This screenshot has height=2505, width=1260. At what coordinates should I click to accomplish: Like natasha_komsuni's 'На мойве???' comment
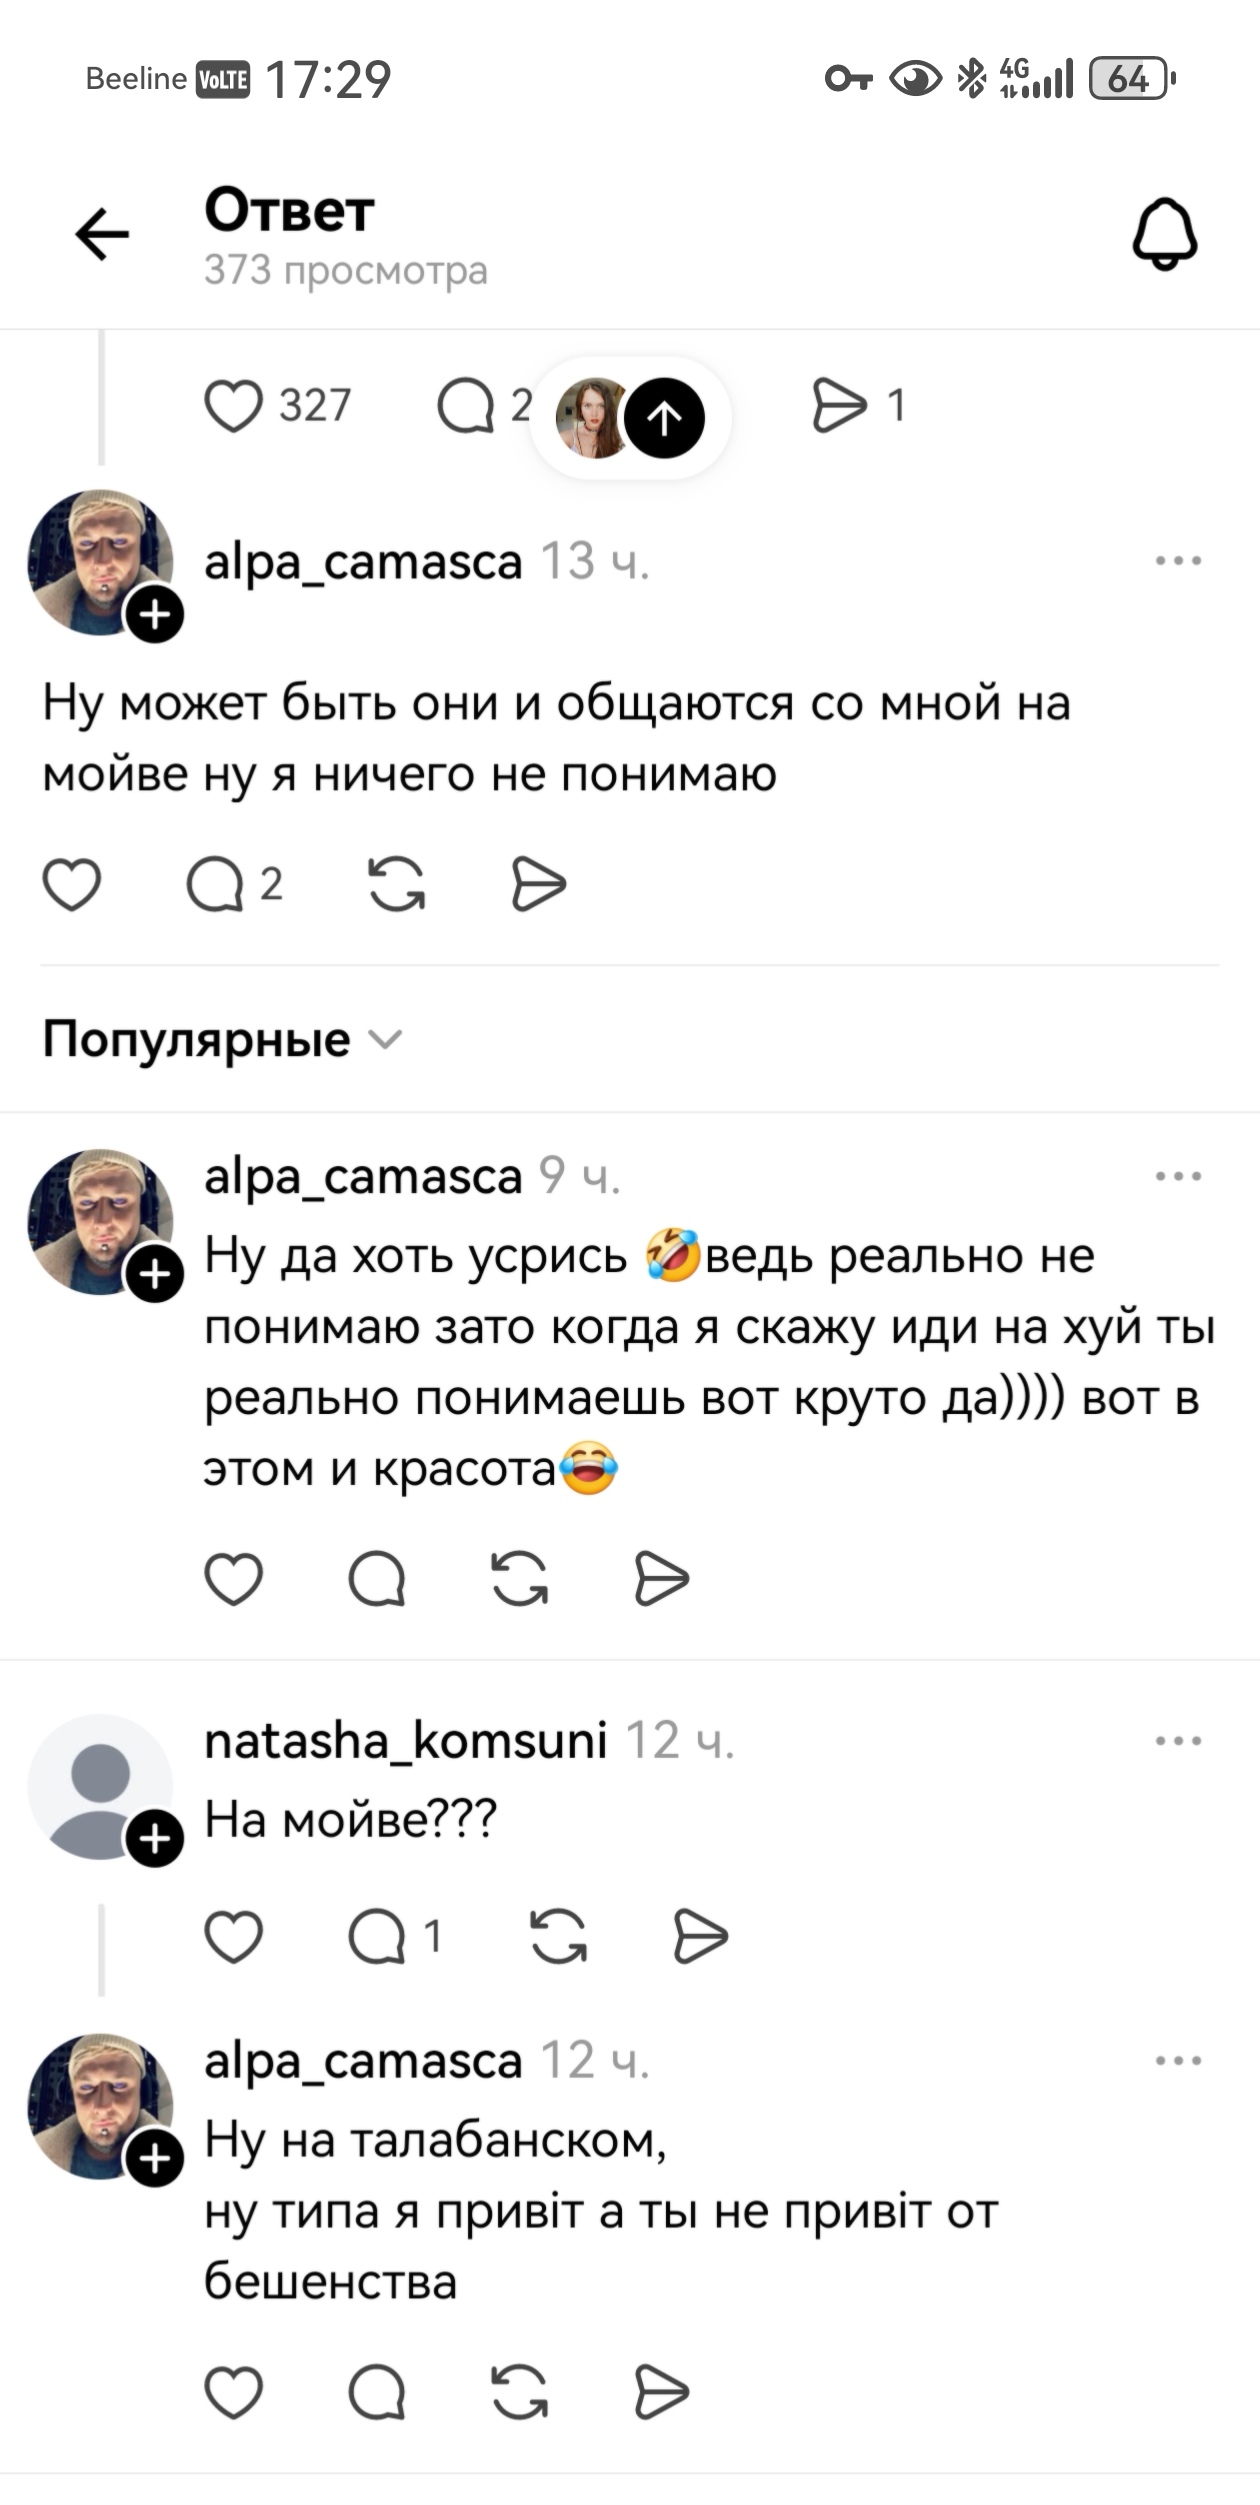(232, 1936)
